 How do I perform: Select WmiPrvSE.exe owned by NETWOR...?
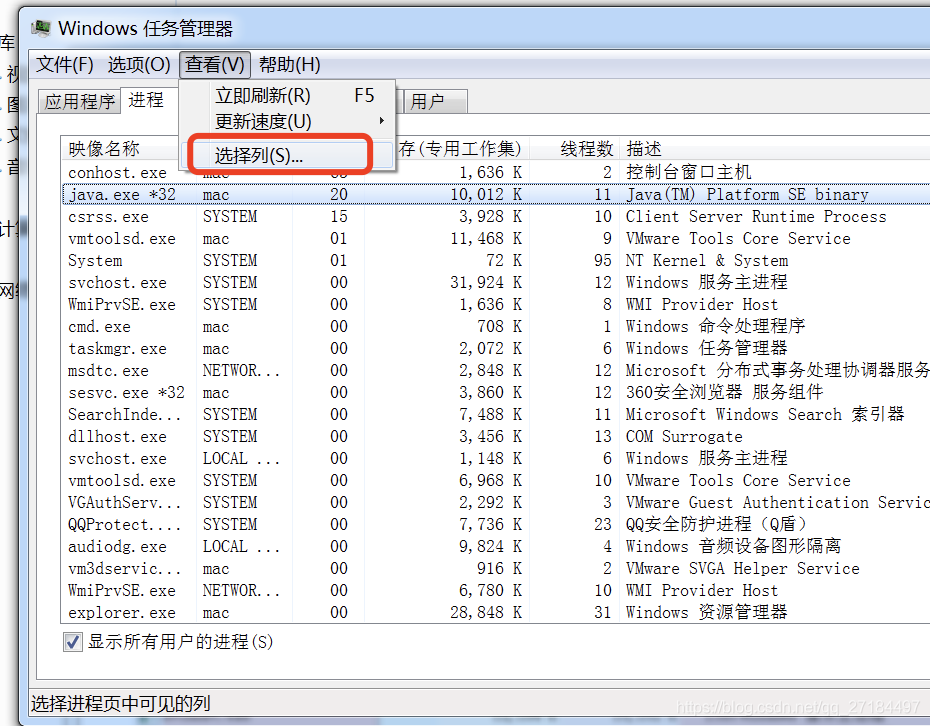click(x=496, y=591)
